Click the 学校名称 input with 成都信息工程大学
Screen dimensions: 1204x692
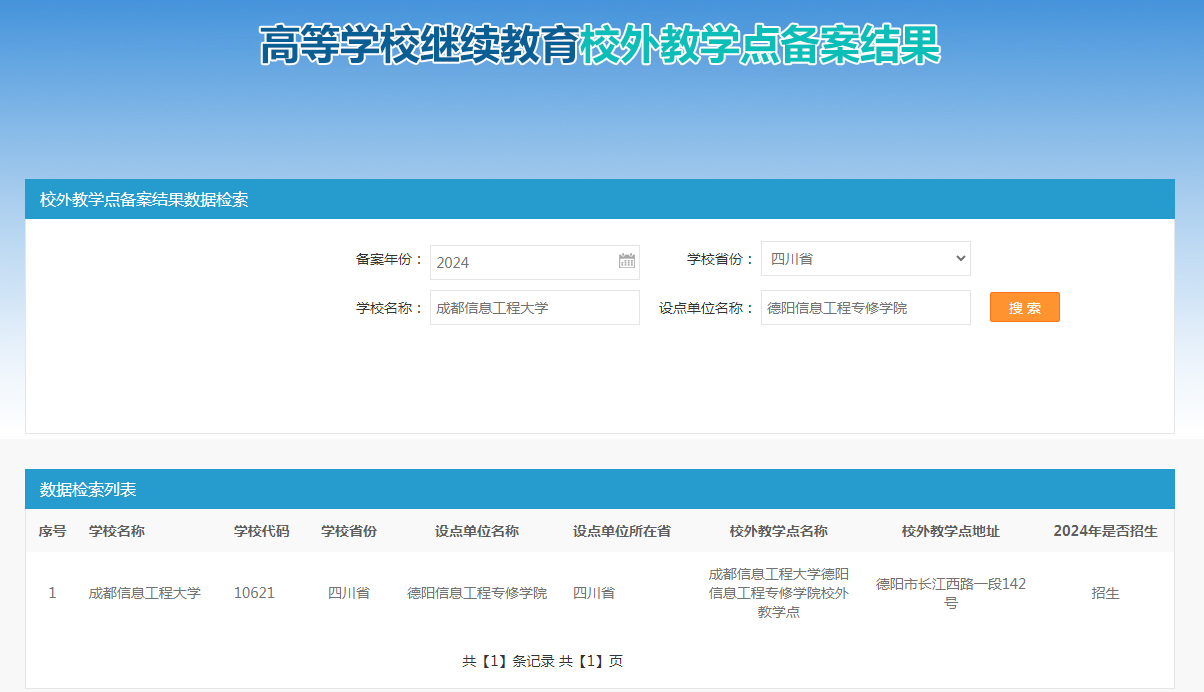[x=534, y=308]
